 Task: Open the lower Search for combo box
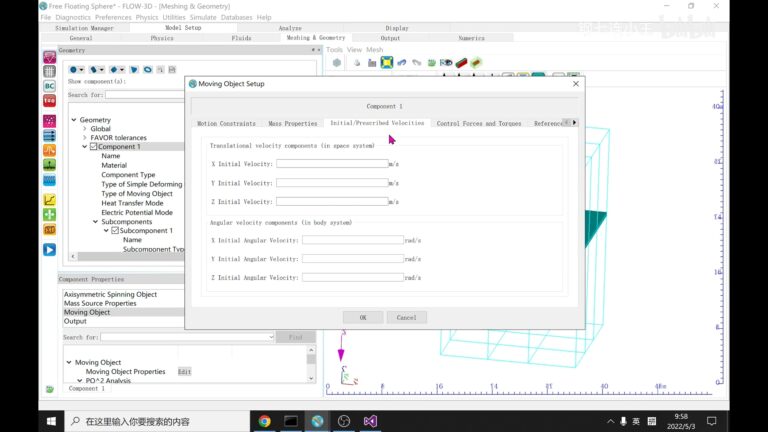click(187, 337)
